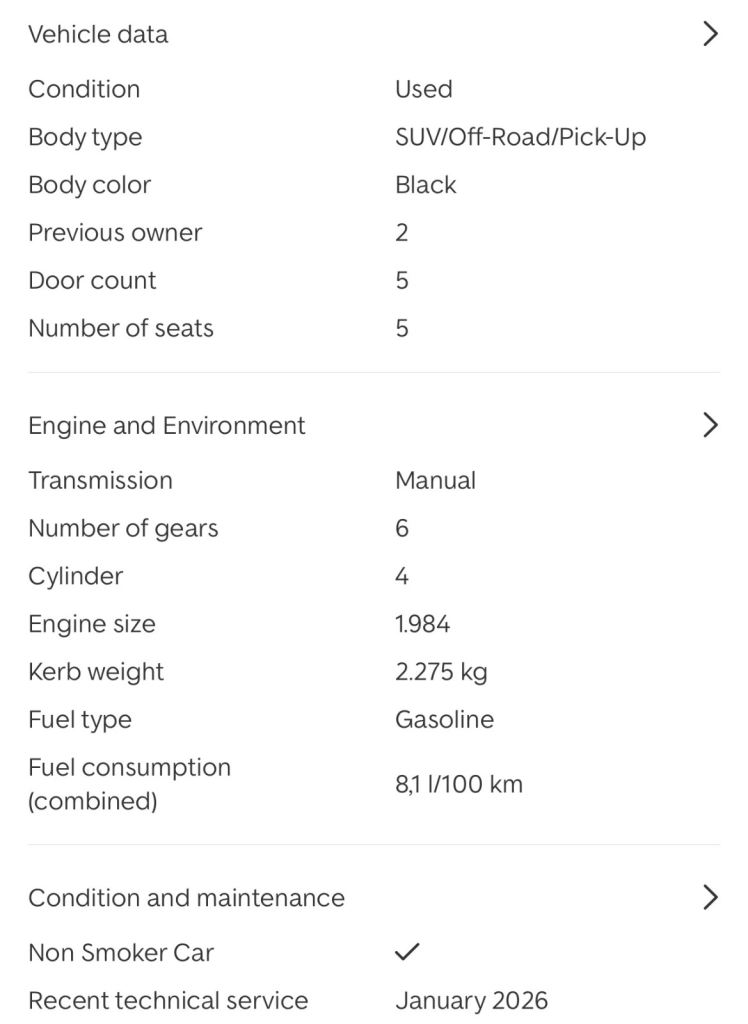This screenshot has width=748, height=1024.
Task: Click the Condition value Used
Action: [x=423, y=89]
